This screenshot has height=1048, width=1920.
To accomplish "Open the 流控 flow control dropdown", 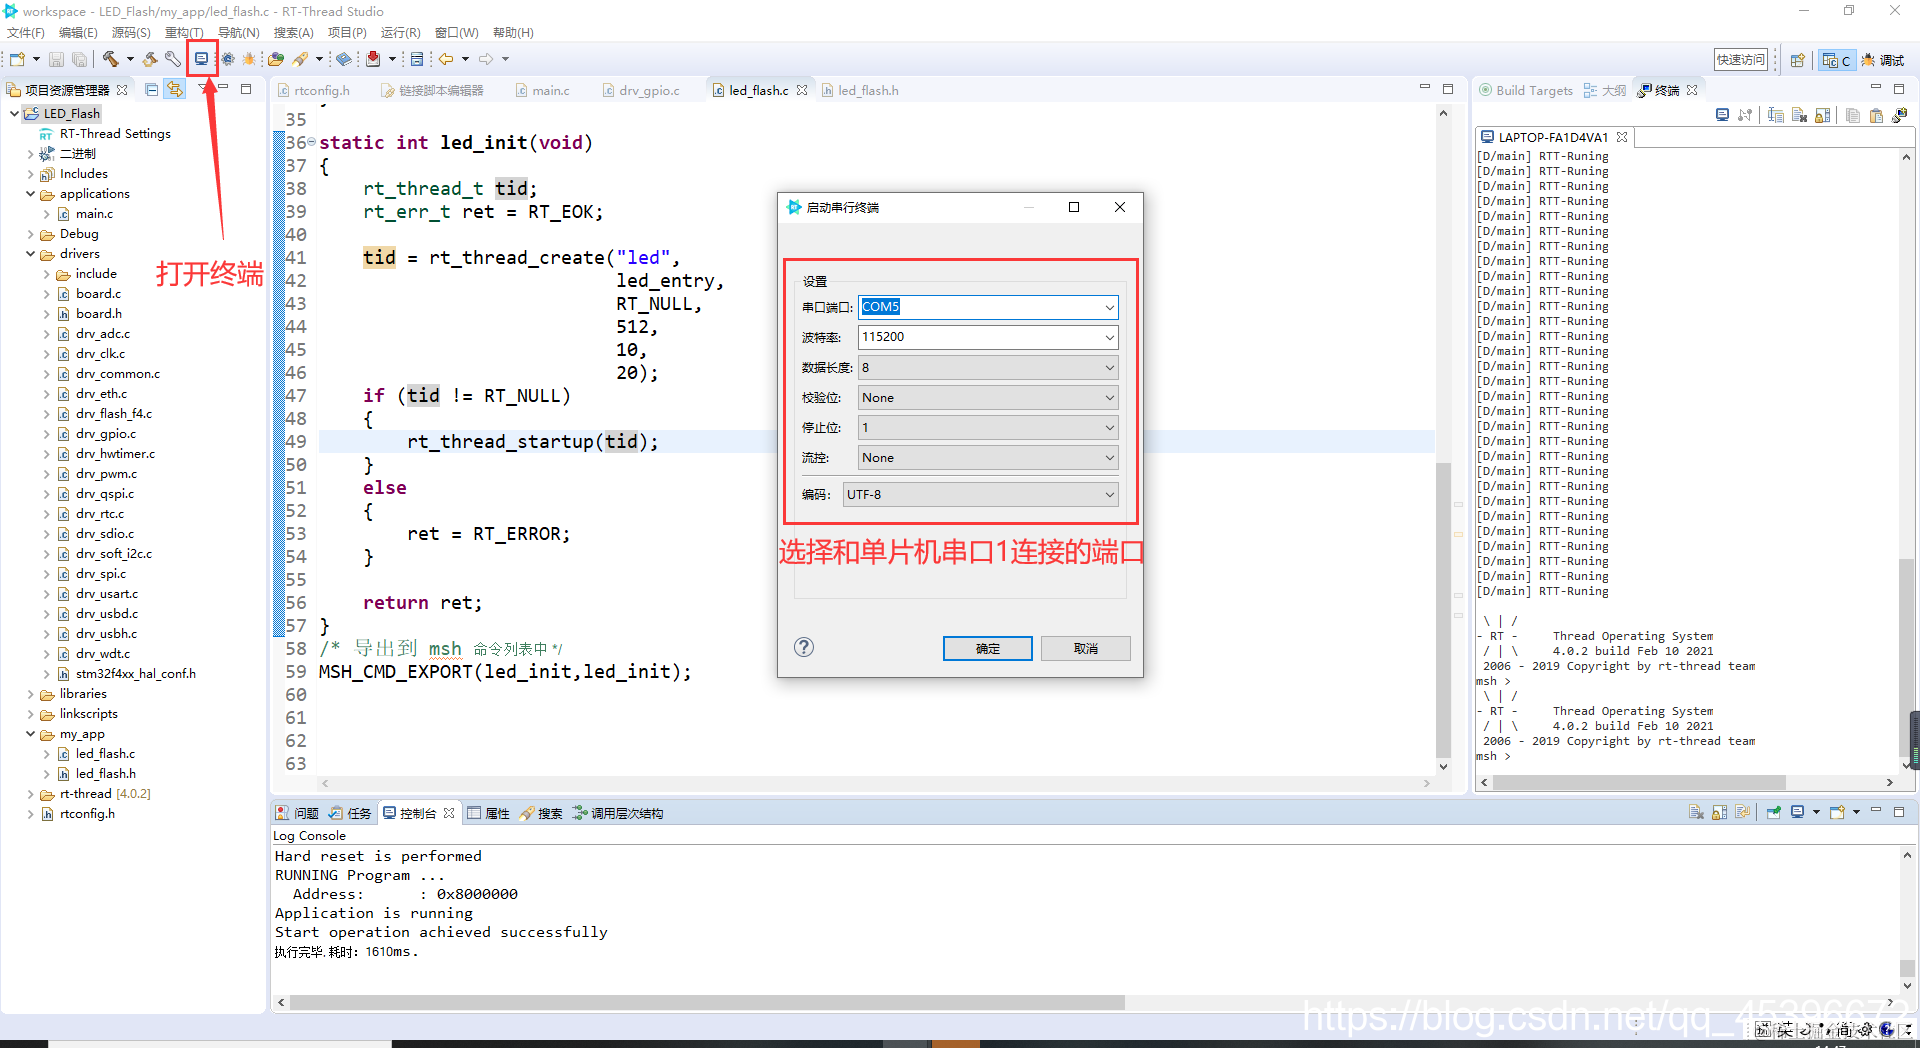I will pos(988,457).
